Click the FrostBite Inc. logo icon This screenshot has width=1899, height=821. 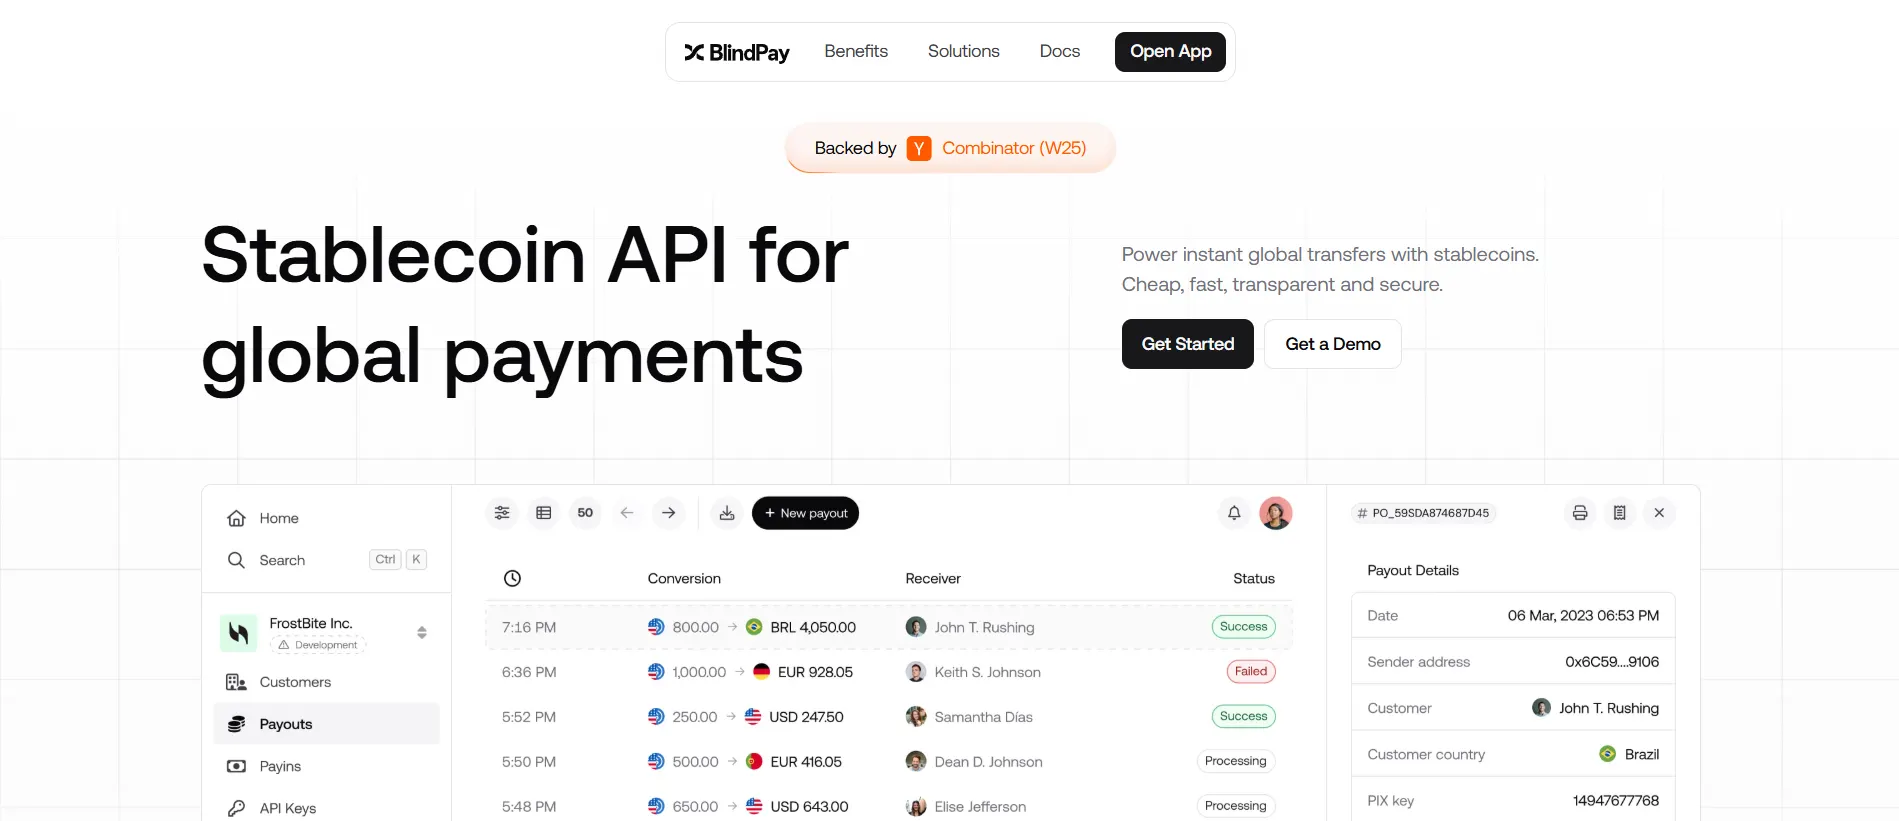pyautogui.click(x=238, y=633)
